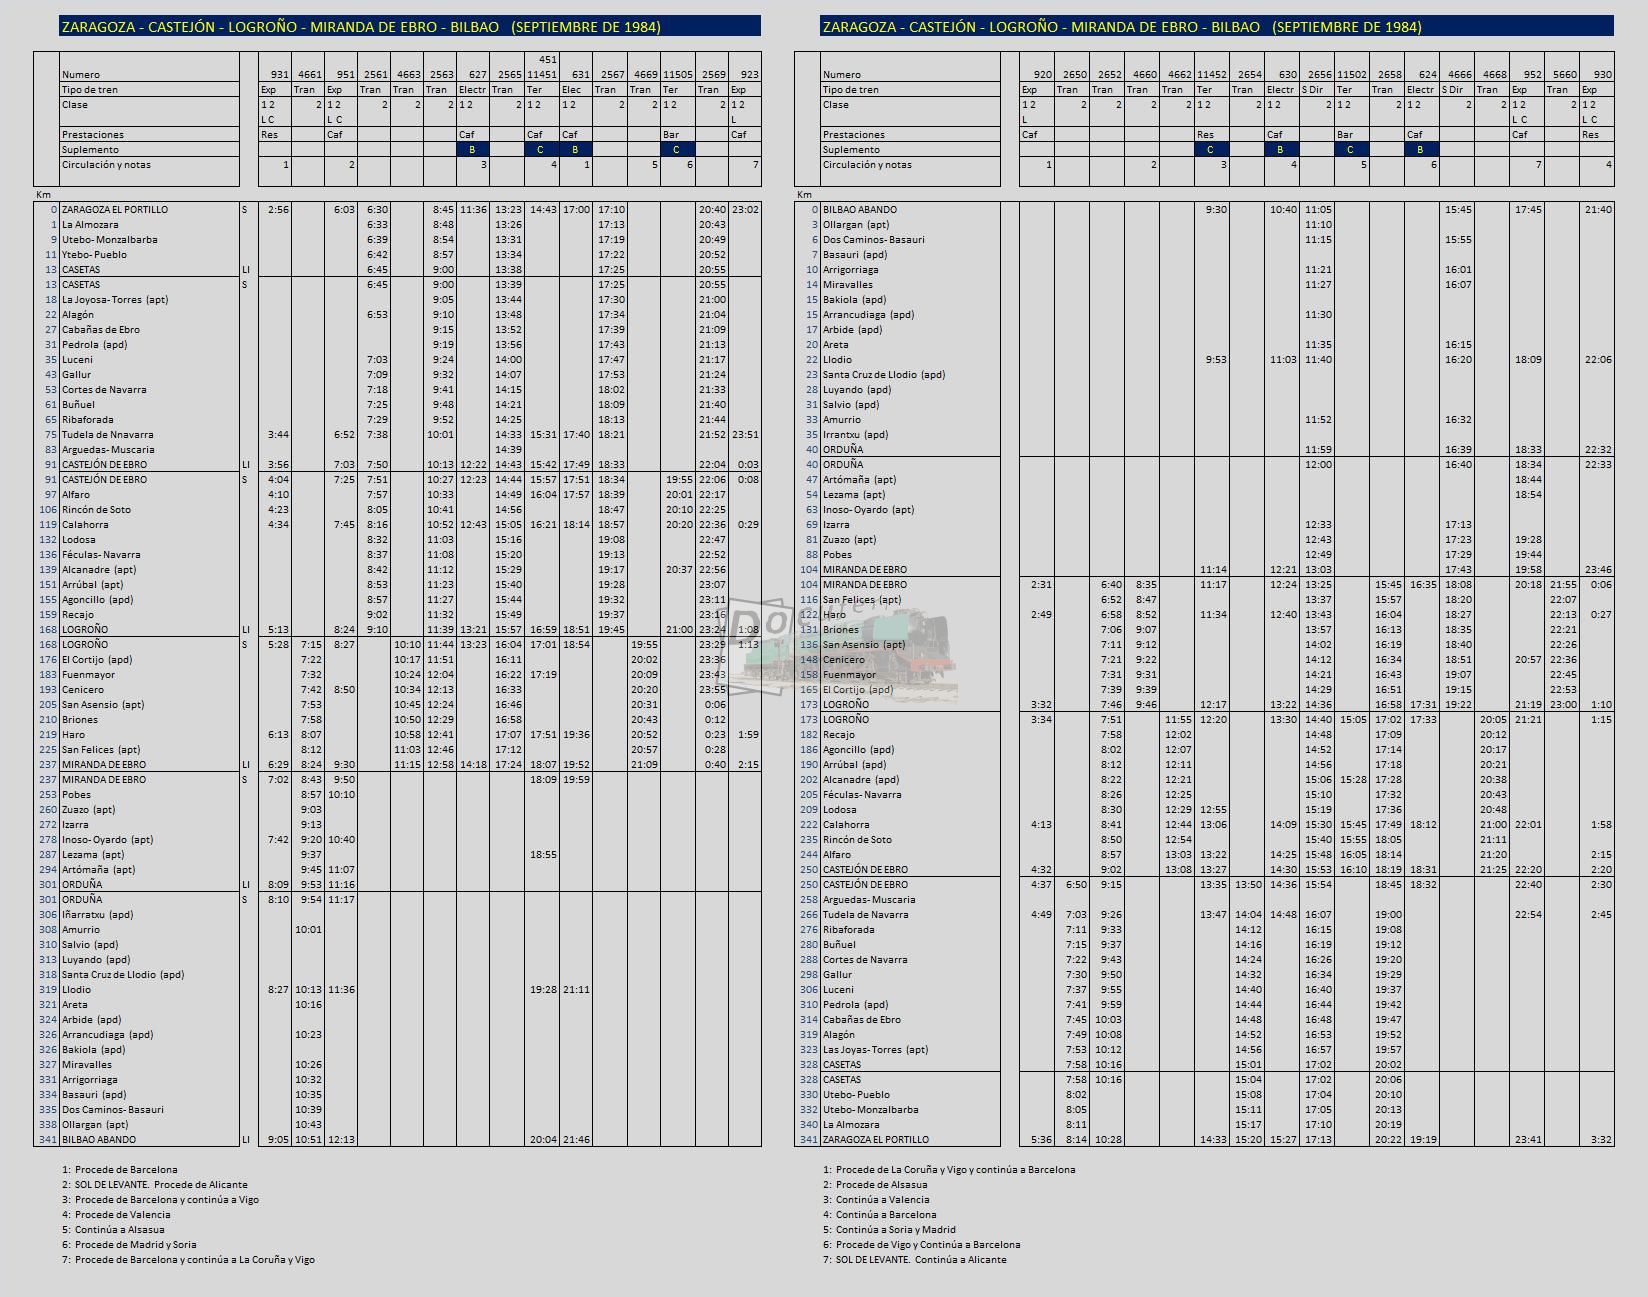Click the 5:36 Zaragoza arrival time of train 920
The image size is (1648, 1297).
(x=1041, y=1140)
